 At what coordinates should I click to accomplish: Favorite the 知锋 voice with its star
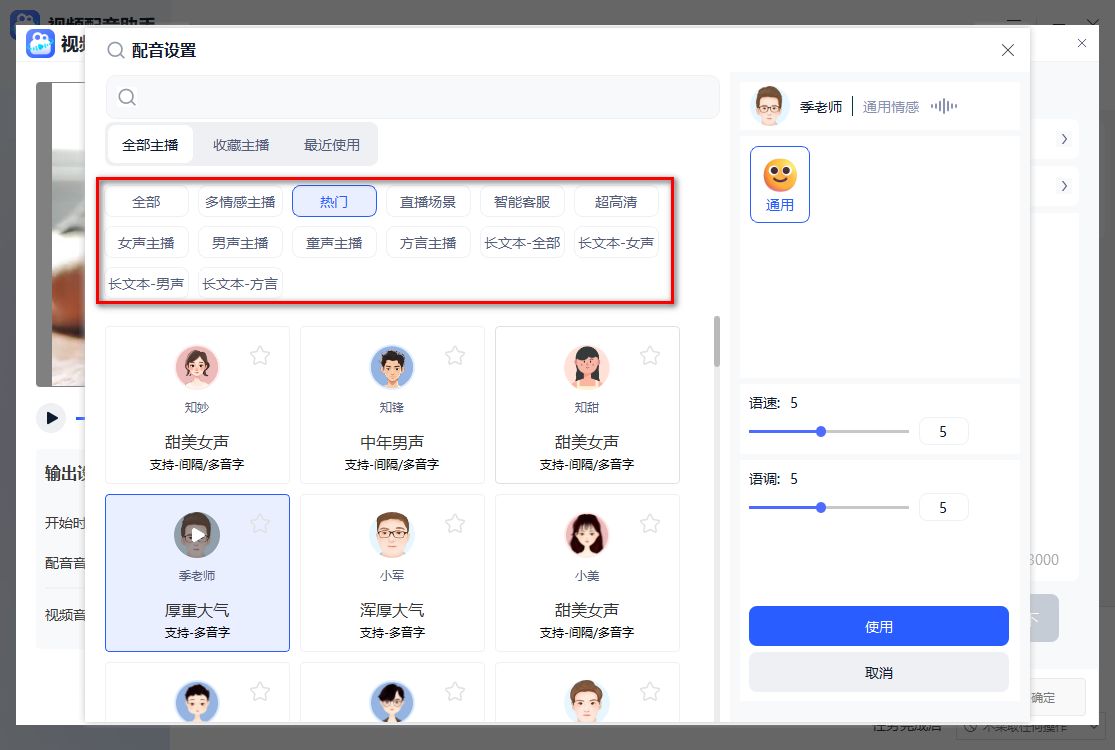point(454,355)
